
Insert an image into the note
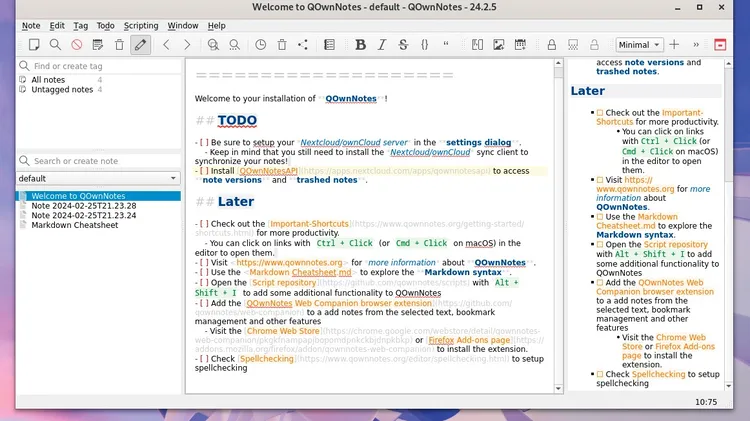coord(498,45)
